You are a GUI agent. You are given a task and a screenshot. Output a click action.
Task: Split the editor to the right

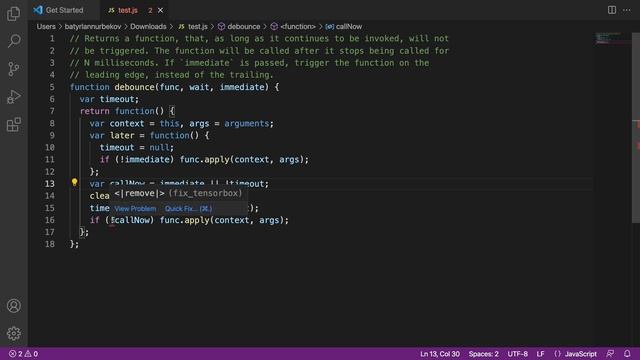pyautogui.click(x=611, y=10)
